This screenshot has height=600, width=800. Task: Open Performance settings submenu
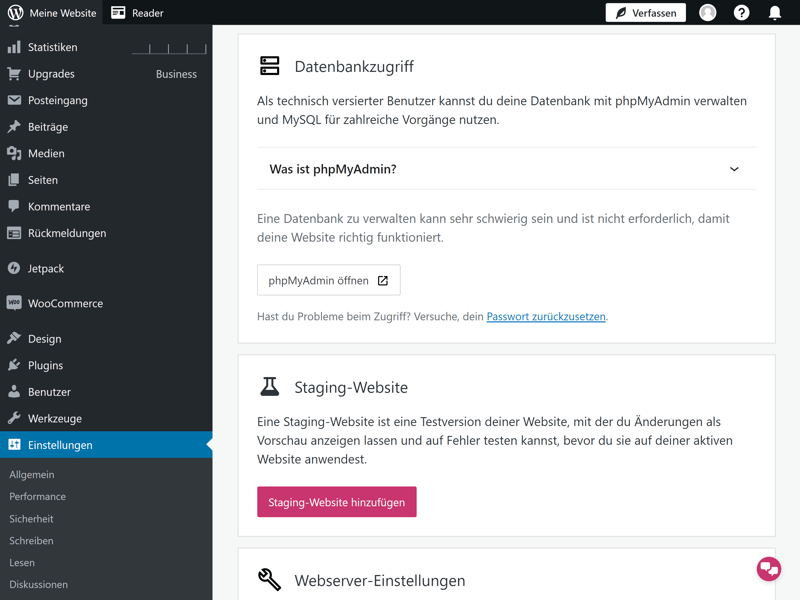[x=38, y=496]
